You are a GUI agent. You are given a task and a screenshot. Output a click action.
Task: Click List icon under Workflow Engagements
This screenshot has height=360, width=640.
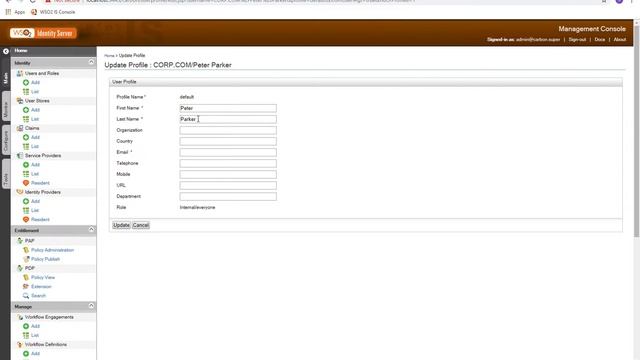(x=26, y=335)
